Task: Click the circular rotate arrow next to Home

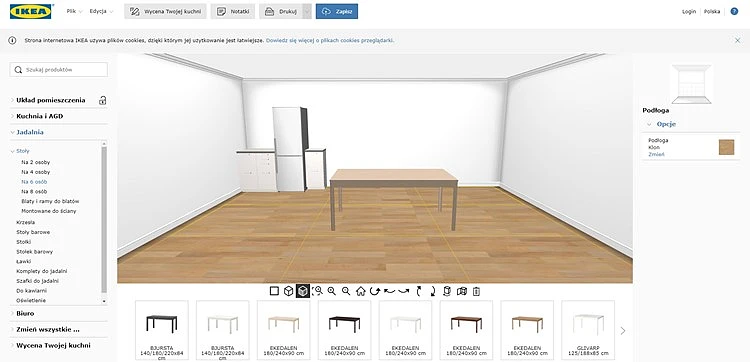Action: pos(375,291)
